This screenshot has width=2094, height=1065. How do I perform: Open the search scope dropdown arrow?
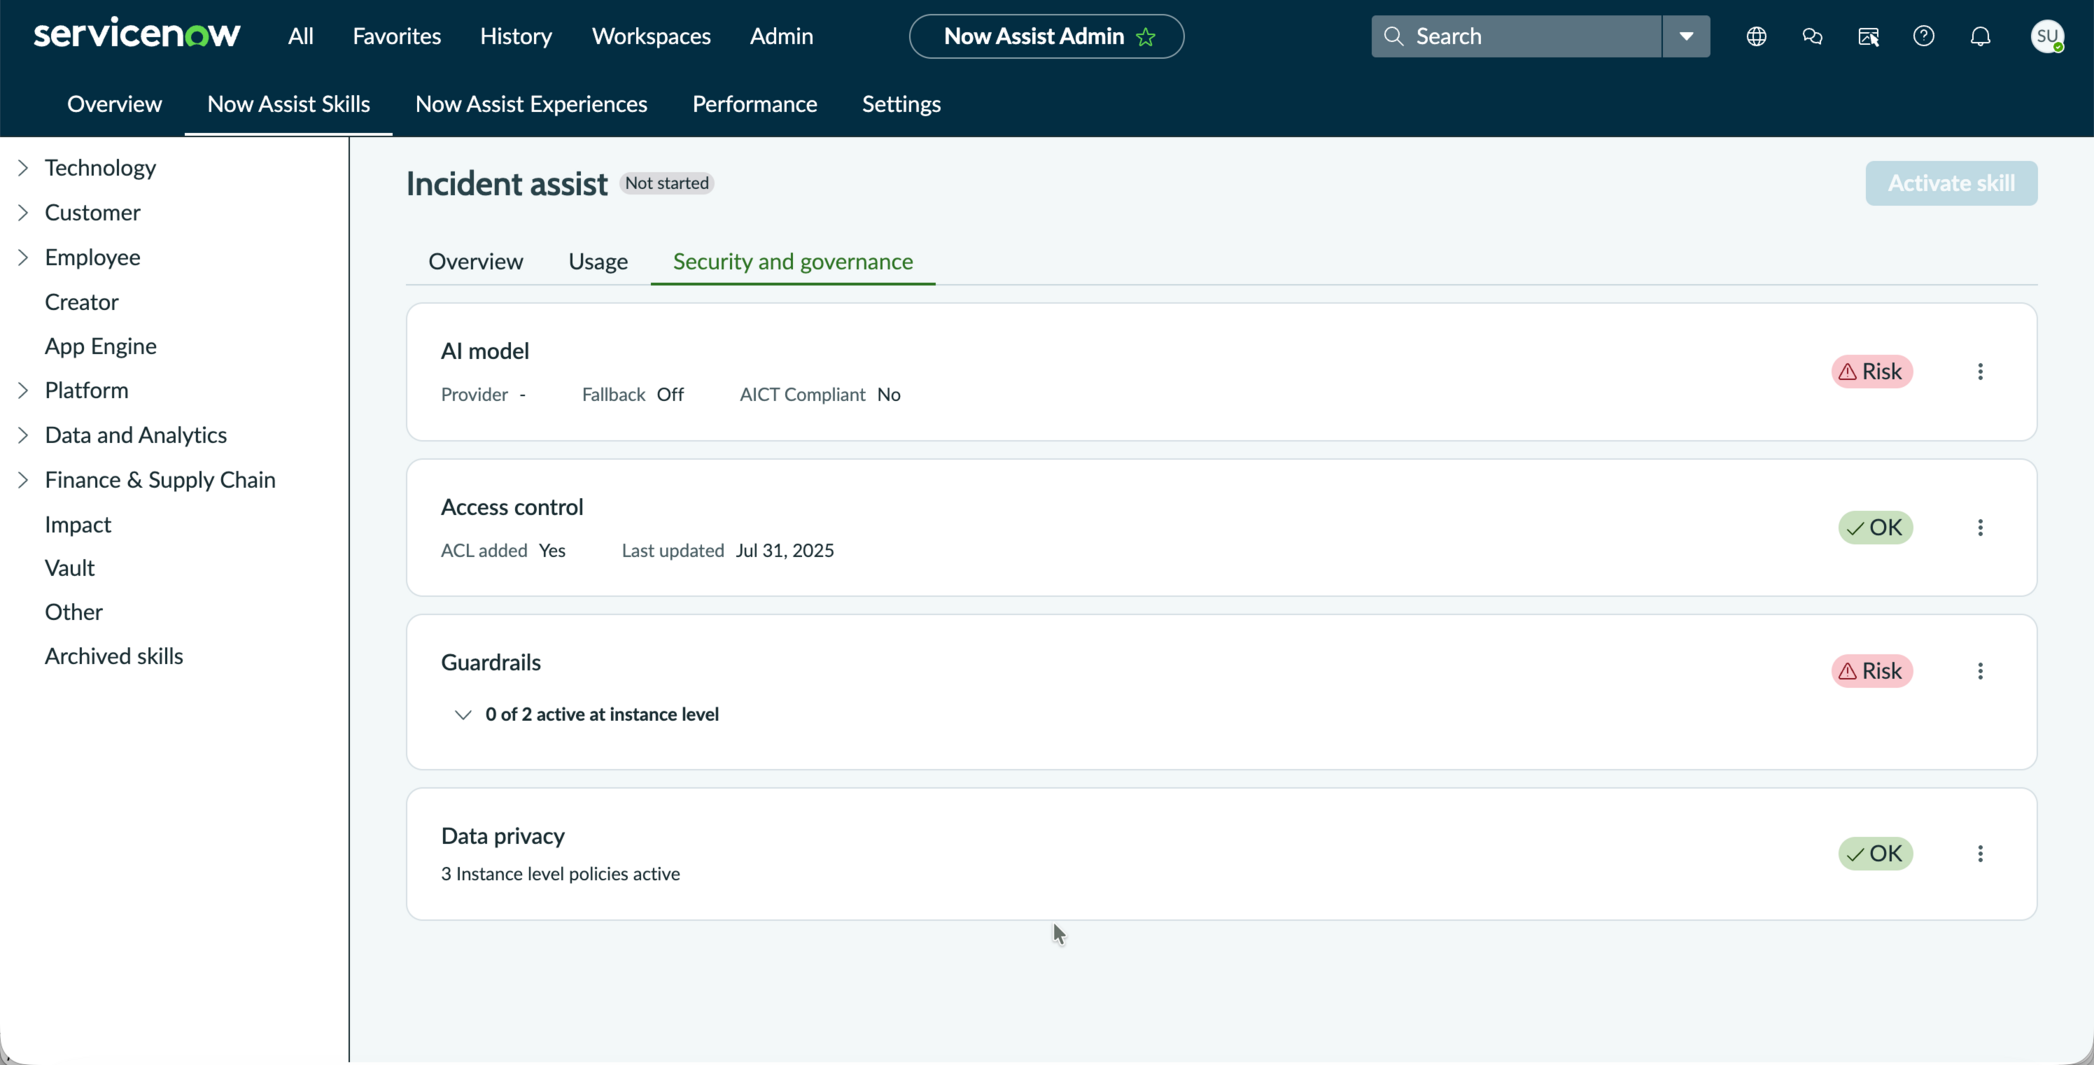pos(1686,36)
